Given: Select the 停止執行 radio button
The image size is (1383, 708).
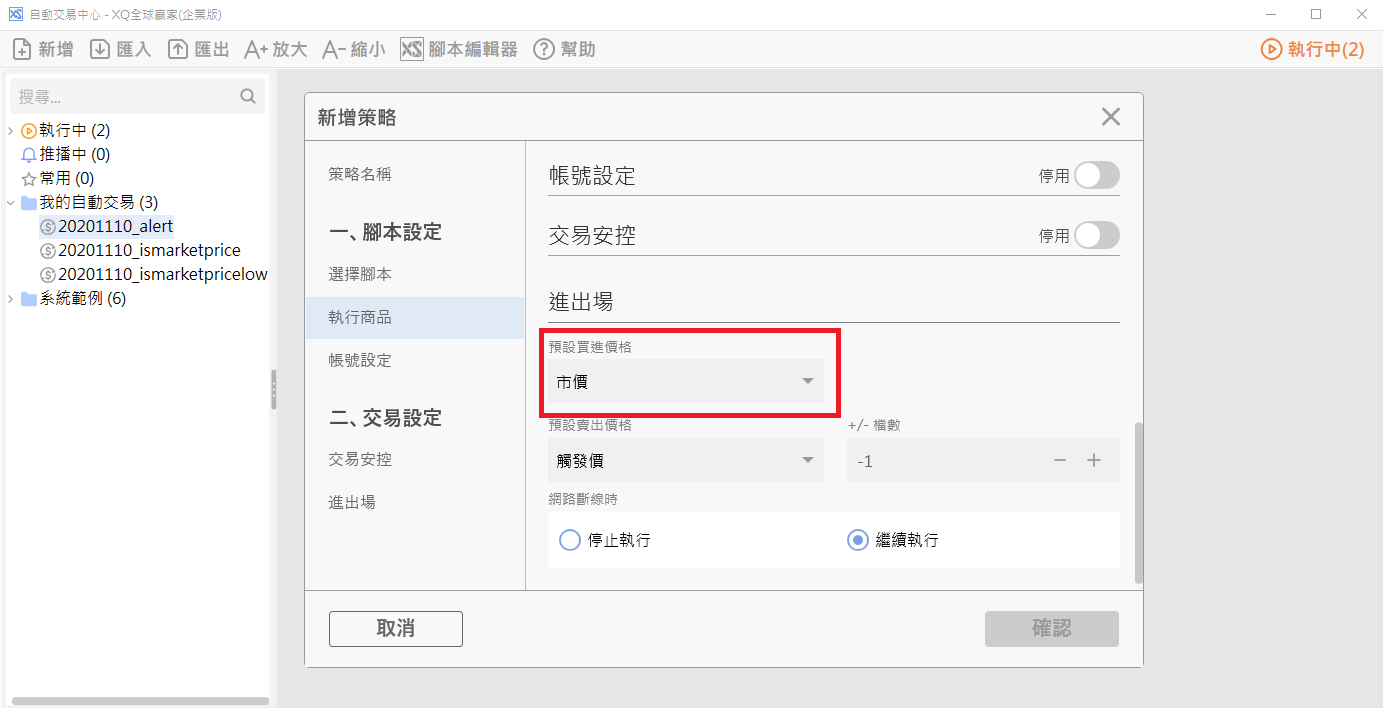Looking at the screenshot, I should click(x=570, y=540).
